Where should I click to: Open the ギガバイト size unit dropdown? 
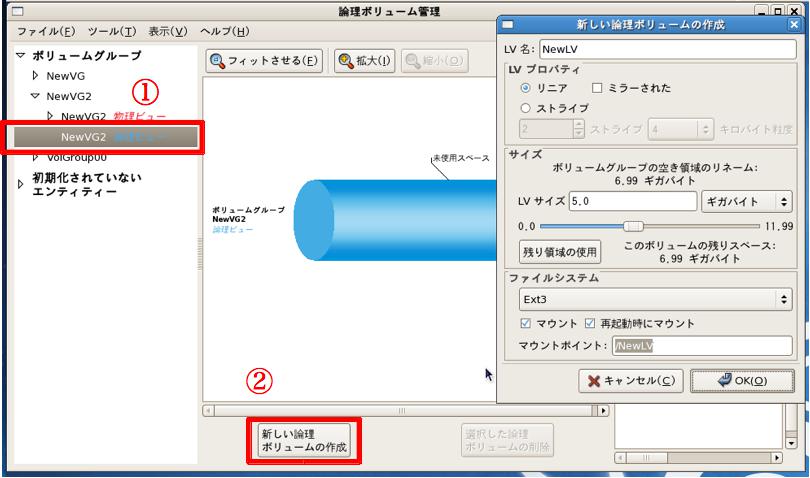click(747, 202)
